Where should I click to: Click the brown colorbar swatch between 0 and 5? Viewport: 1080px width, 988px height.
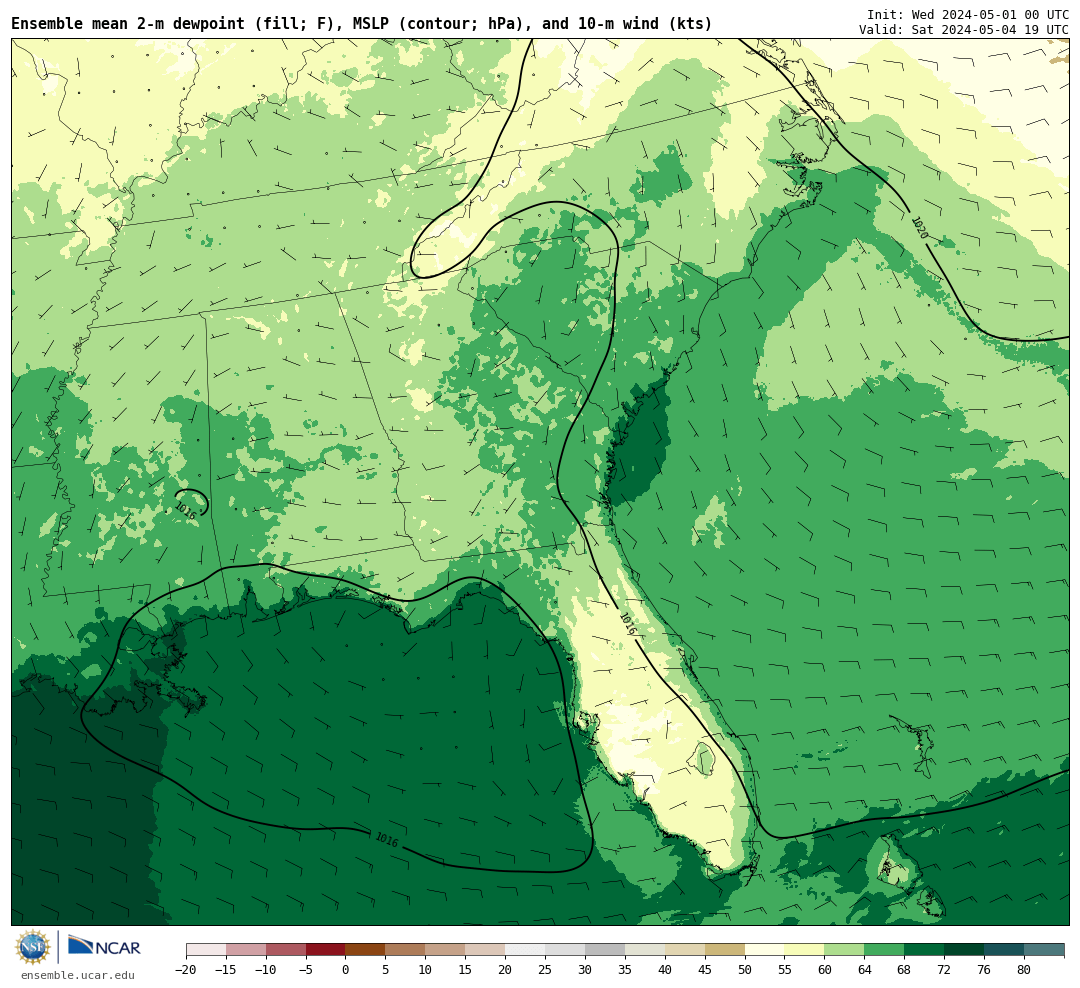tap(364, 950)
